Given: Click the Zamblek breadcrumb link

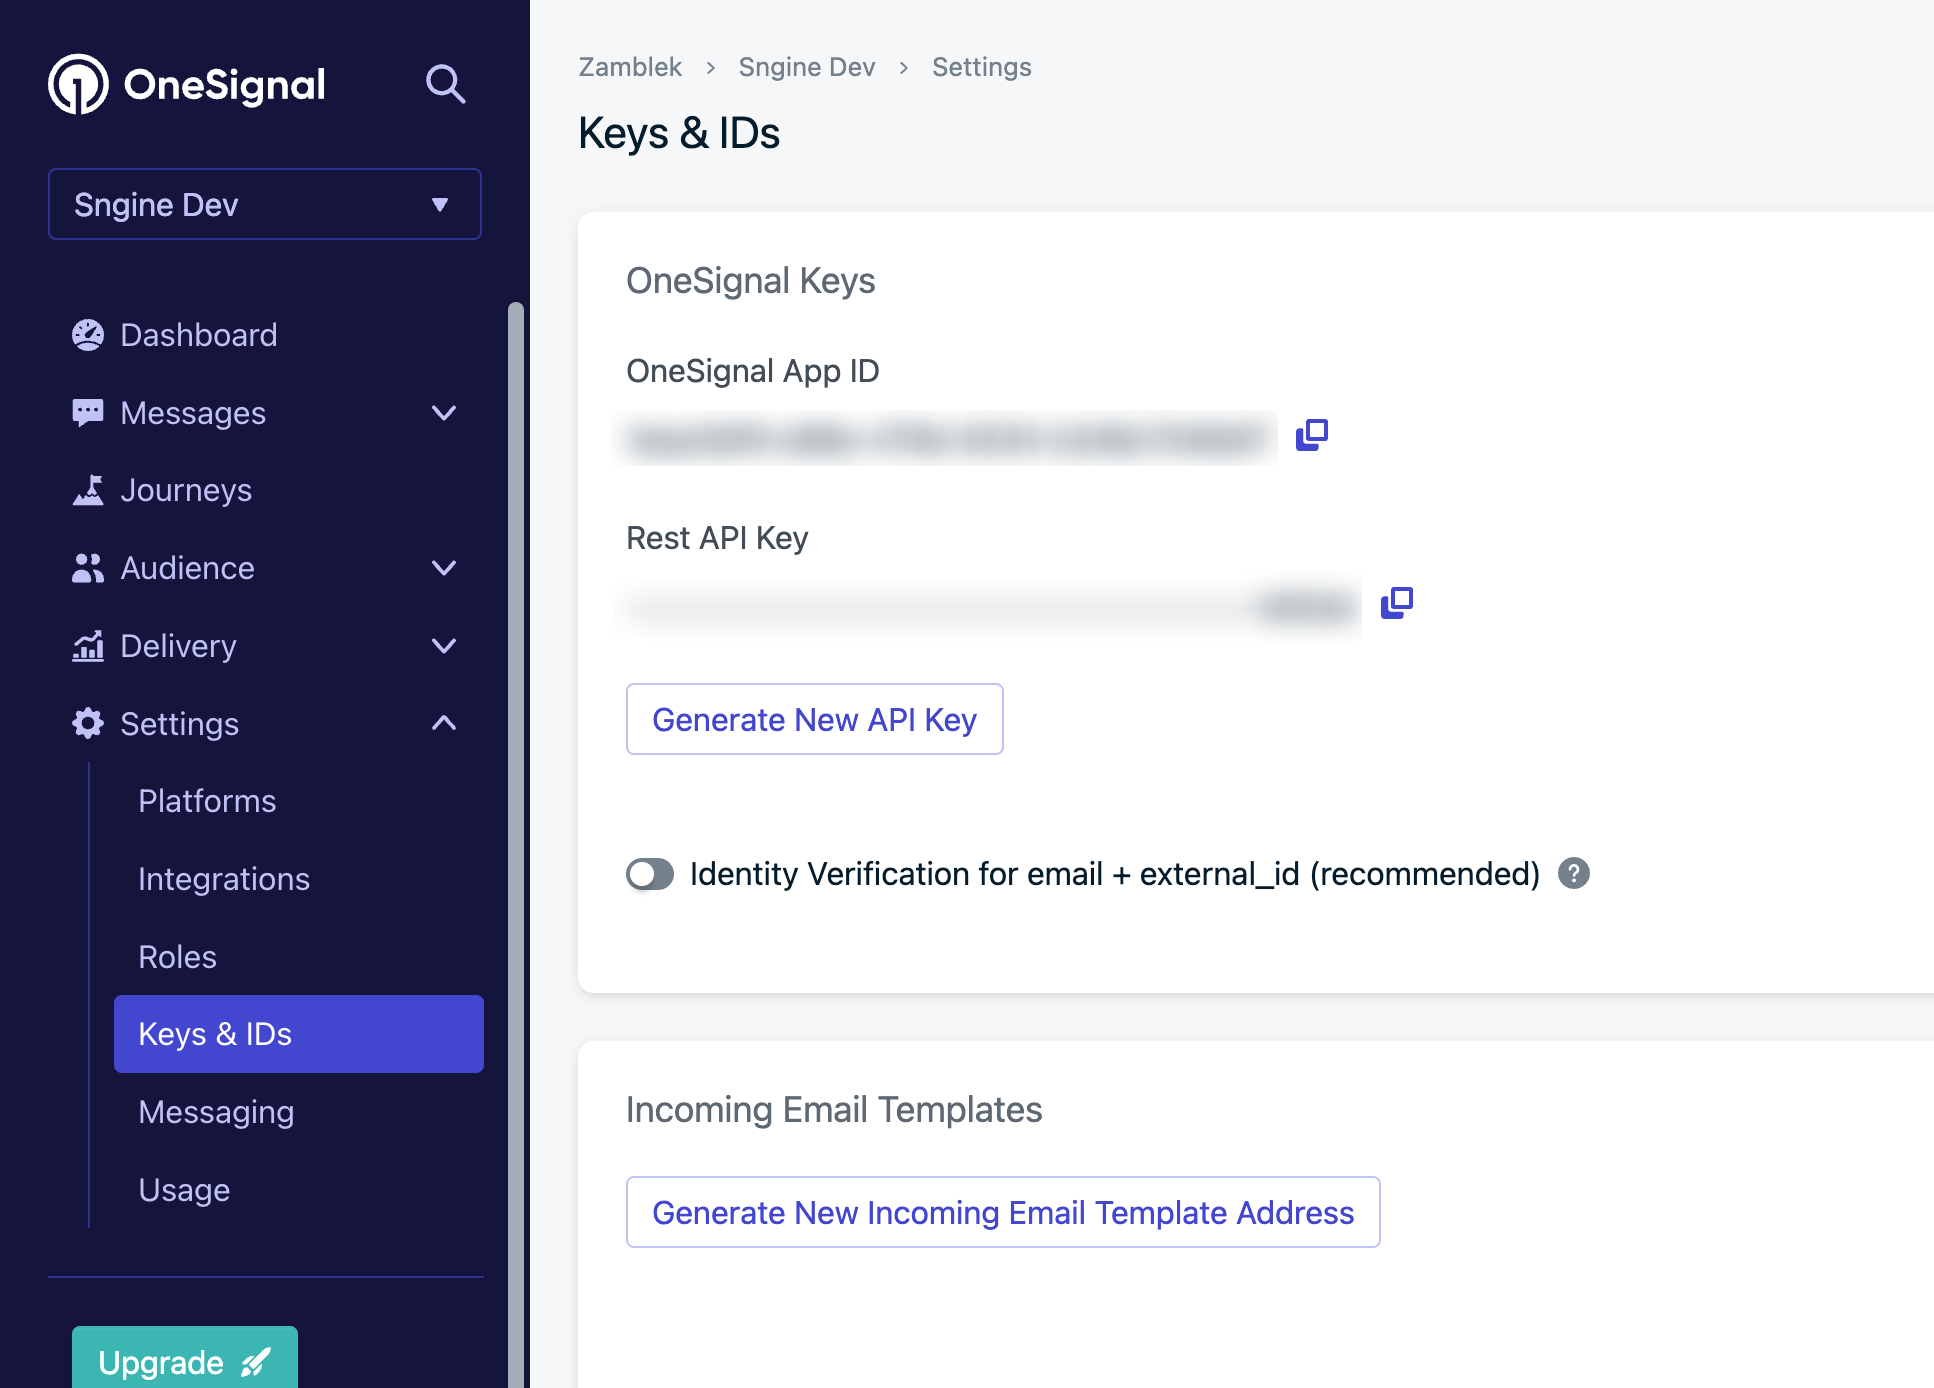Looking at the screenshot, I should (630, 67).
